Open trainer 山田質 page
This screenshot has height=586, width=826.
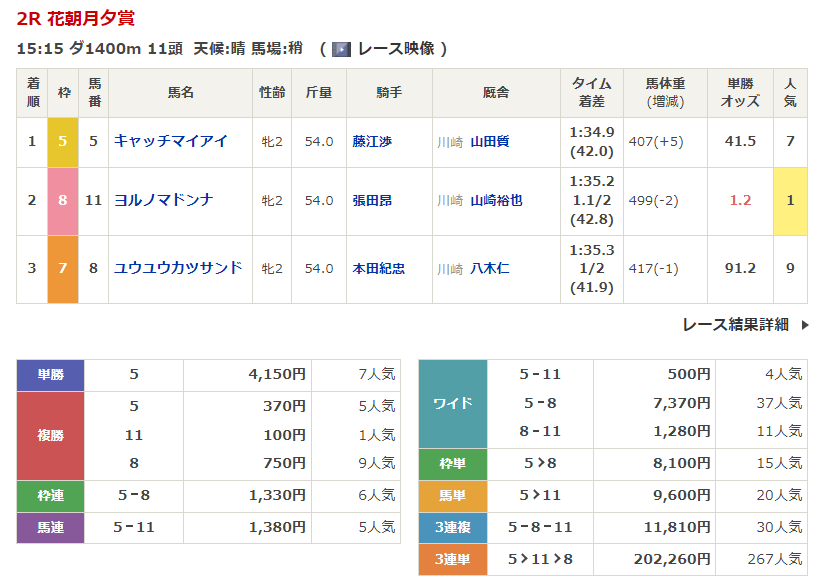click(x=490, y=142)
